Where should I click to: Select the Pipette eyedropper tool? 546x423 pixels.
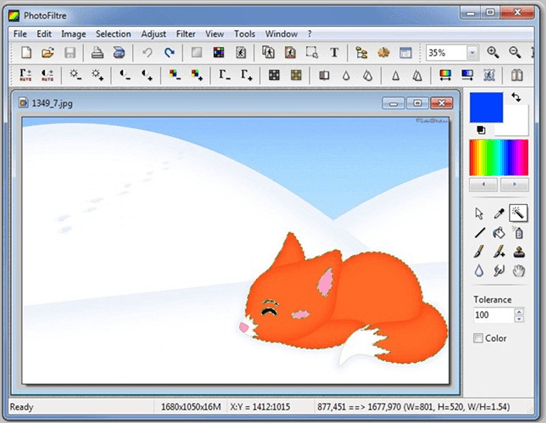tap(499, 213)
